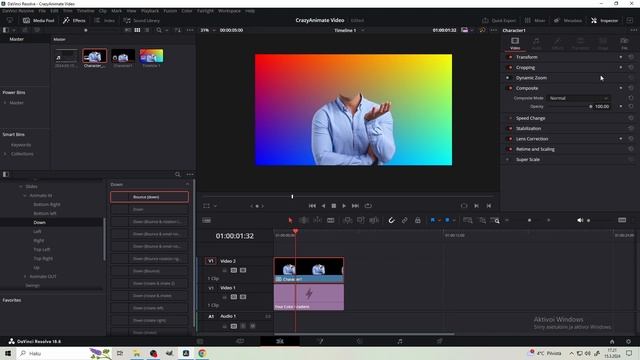The width and height of the screenshot is (640, 360).
Task: Click the viewer scrubber bar
Action: point(349,197)
